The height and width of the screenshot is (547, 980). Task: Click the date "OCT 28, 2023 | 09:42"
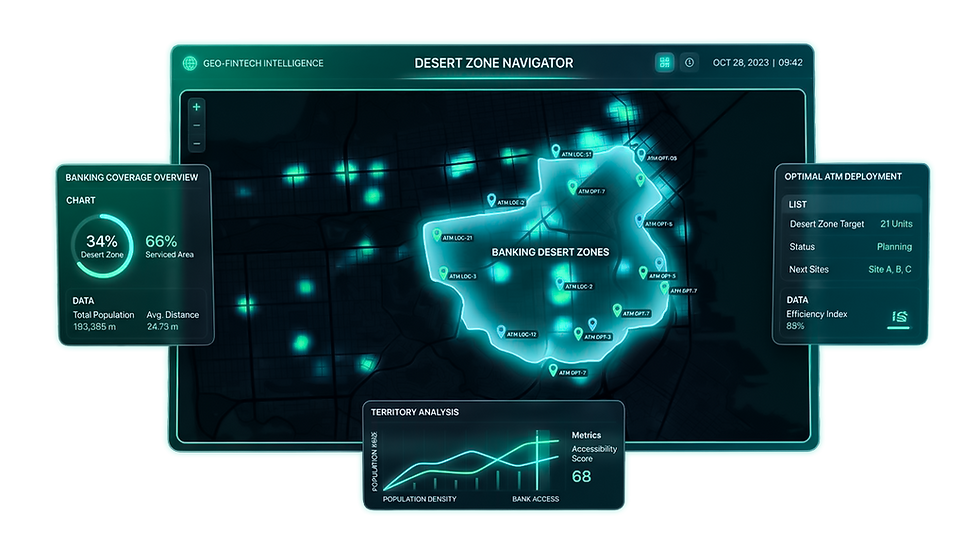pos(758,63)
